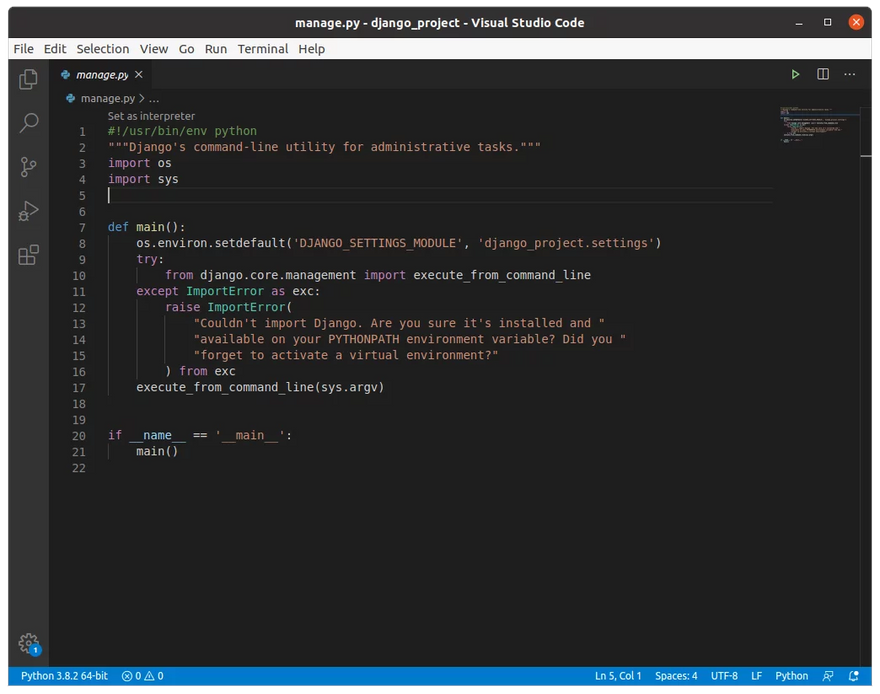The image size is (880, 694).
Task: Click the Set as interpreter link
Action: [151, 116]
